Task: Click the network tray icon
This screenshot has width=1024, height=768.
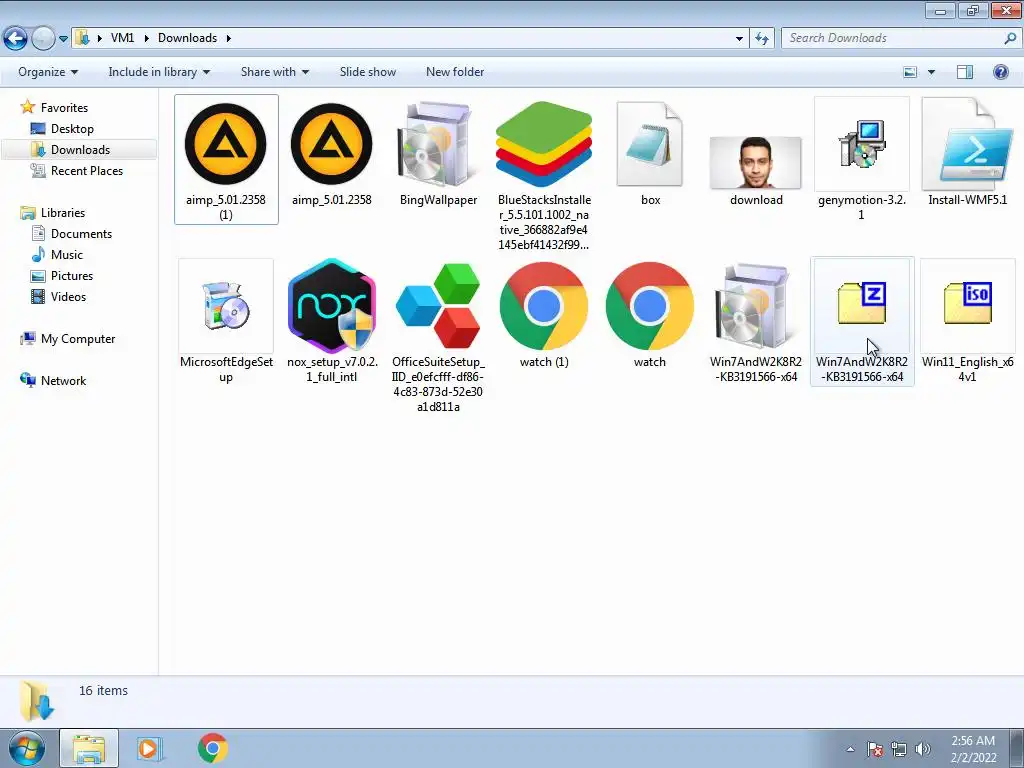Action: pos(899,749)
